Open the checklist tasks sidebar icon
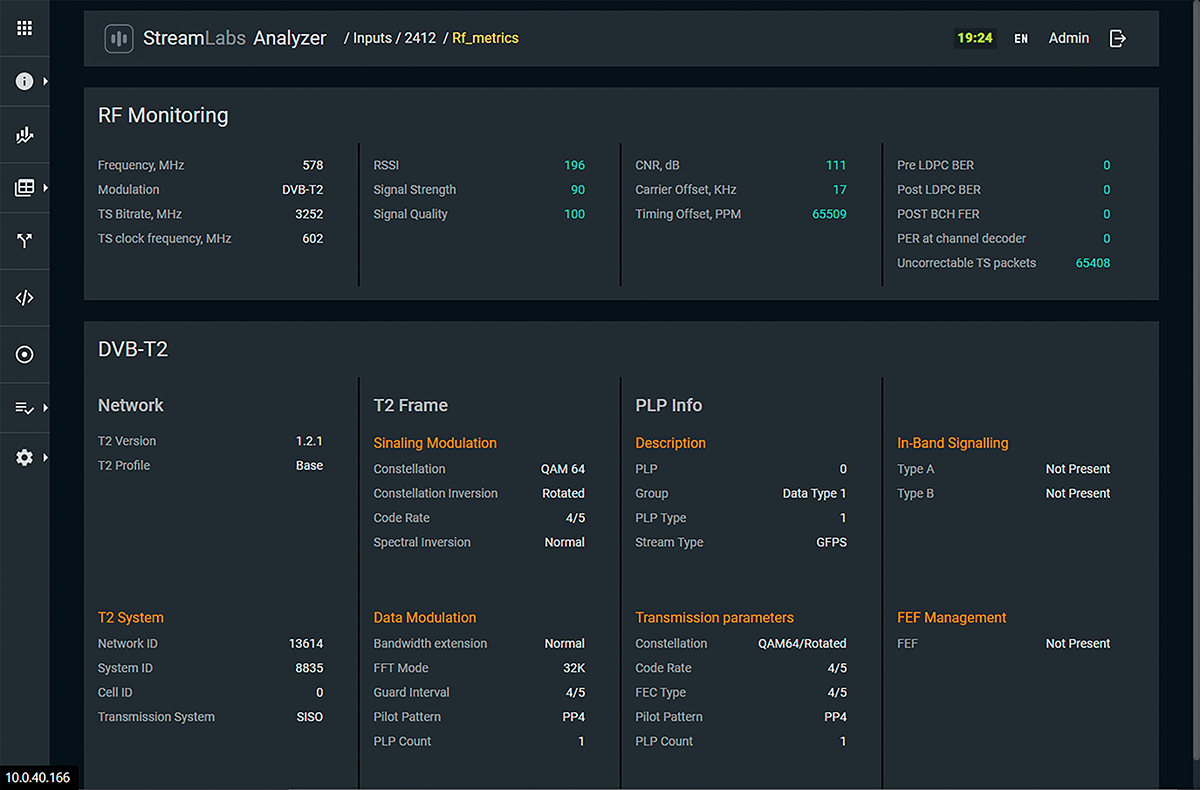The width and height of the screenshot is (1200, 790). (x=25, y=408)
